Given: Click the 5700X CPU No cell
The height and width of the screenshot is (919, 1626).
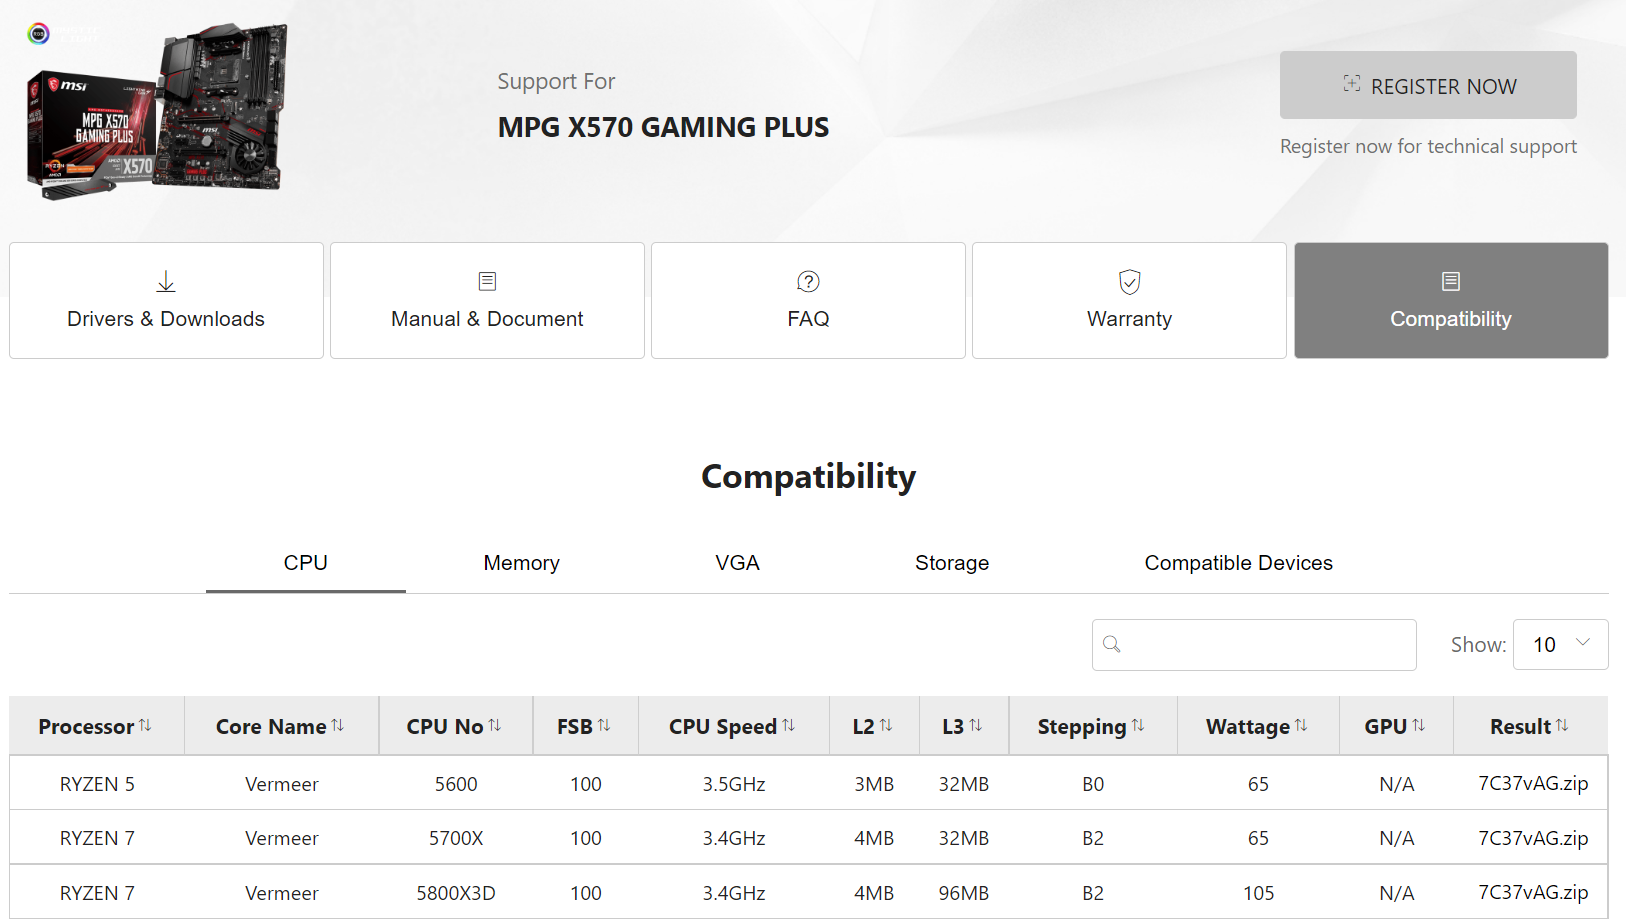Looking at the screenshot, I should (x=456, y=838).
